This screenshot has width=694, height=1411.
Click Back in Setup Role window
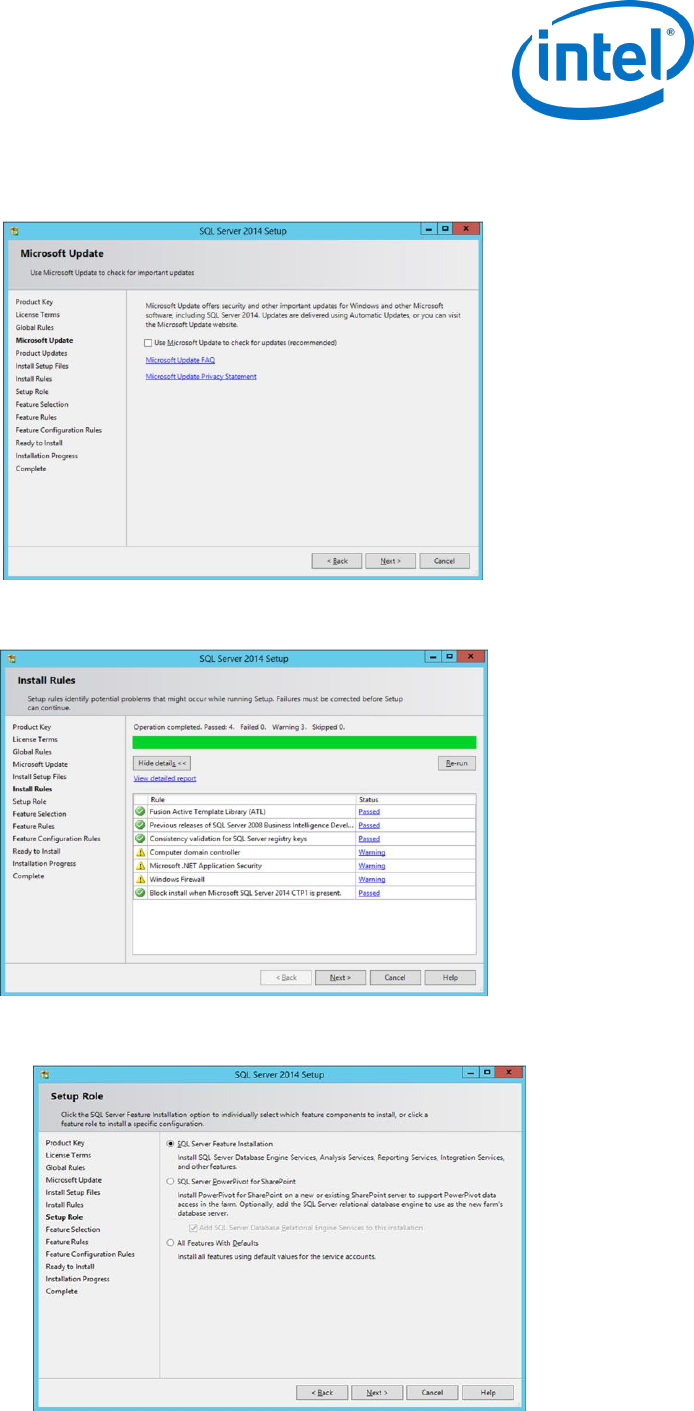coord(322,1391)
